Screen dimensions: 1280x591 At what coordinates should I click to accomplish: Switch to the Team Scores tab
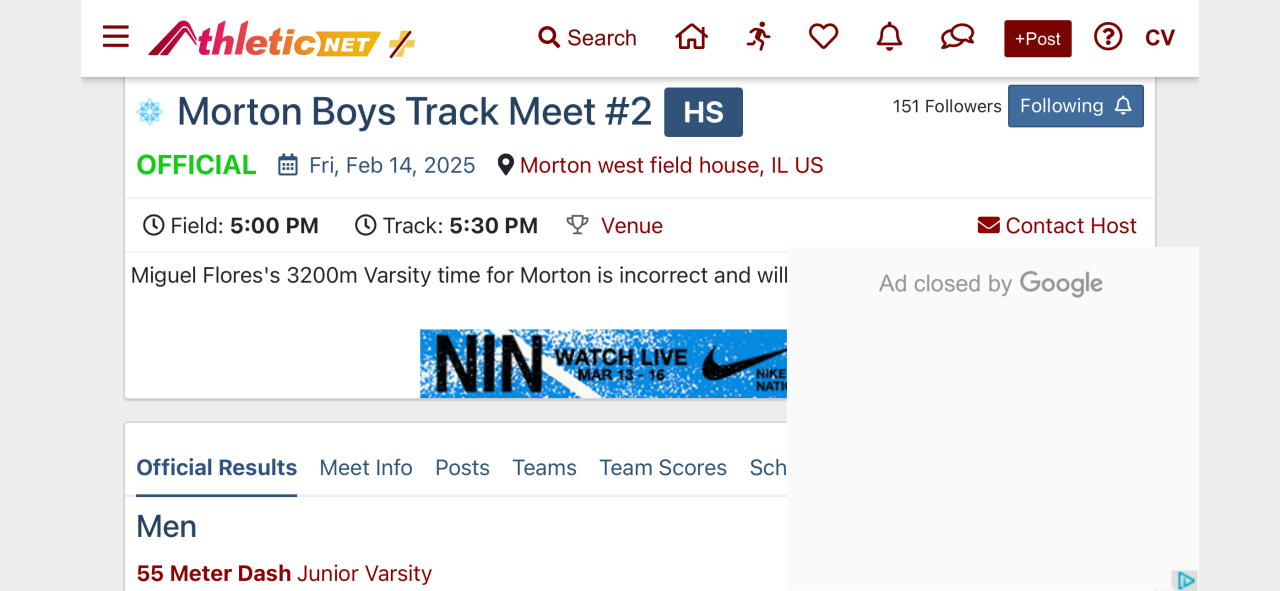point(663,468)
